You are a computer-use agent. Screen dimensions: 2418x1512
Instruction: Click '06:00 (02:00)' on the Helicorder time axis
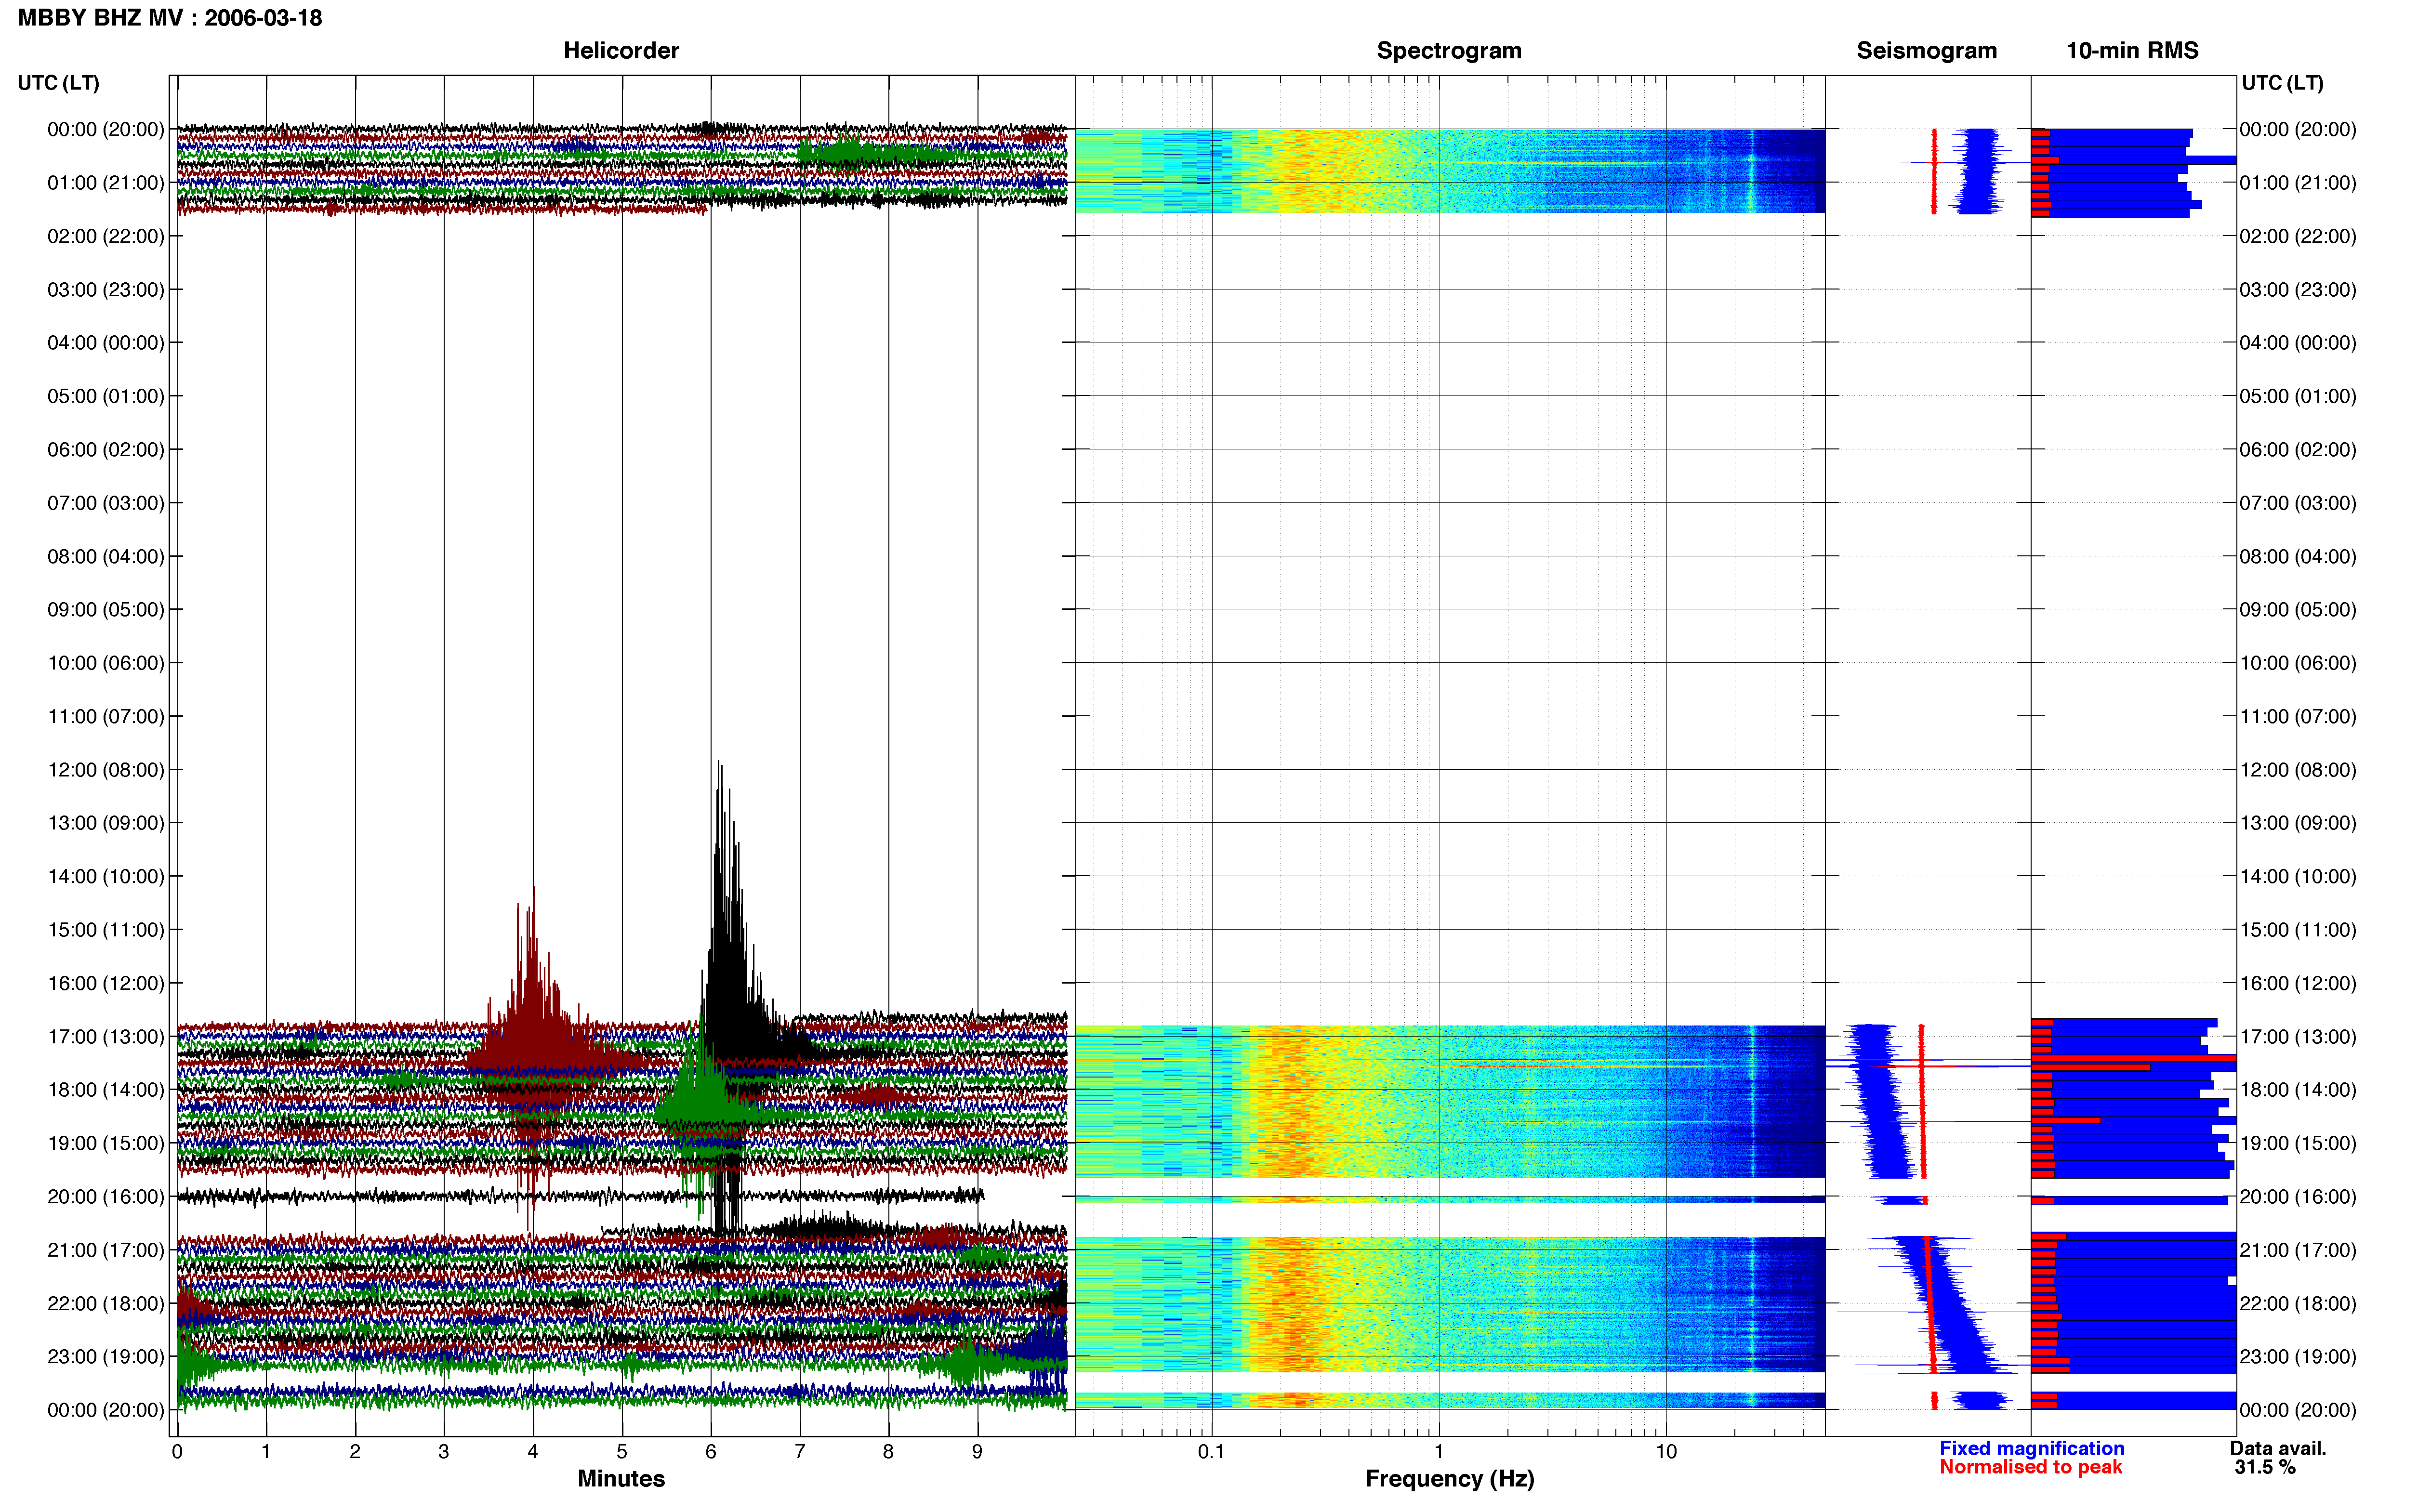coord(106,450)
